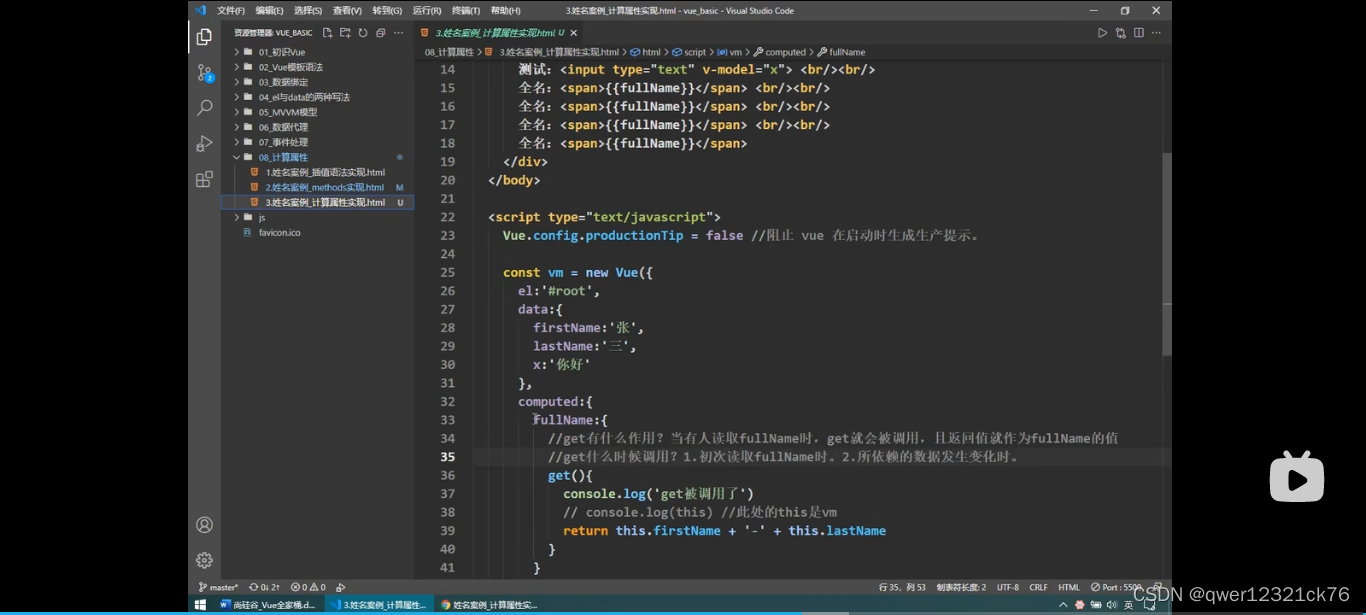
Task: Select the 3.姓名案例_计算属性实现.html editor tab
Action: [x=498, y=33]
